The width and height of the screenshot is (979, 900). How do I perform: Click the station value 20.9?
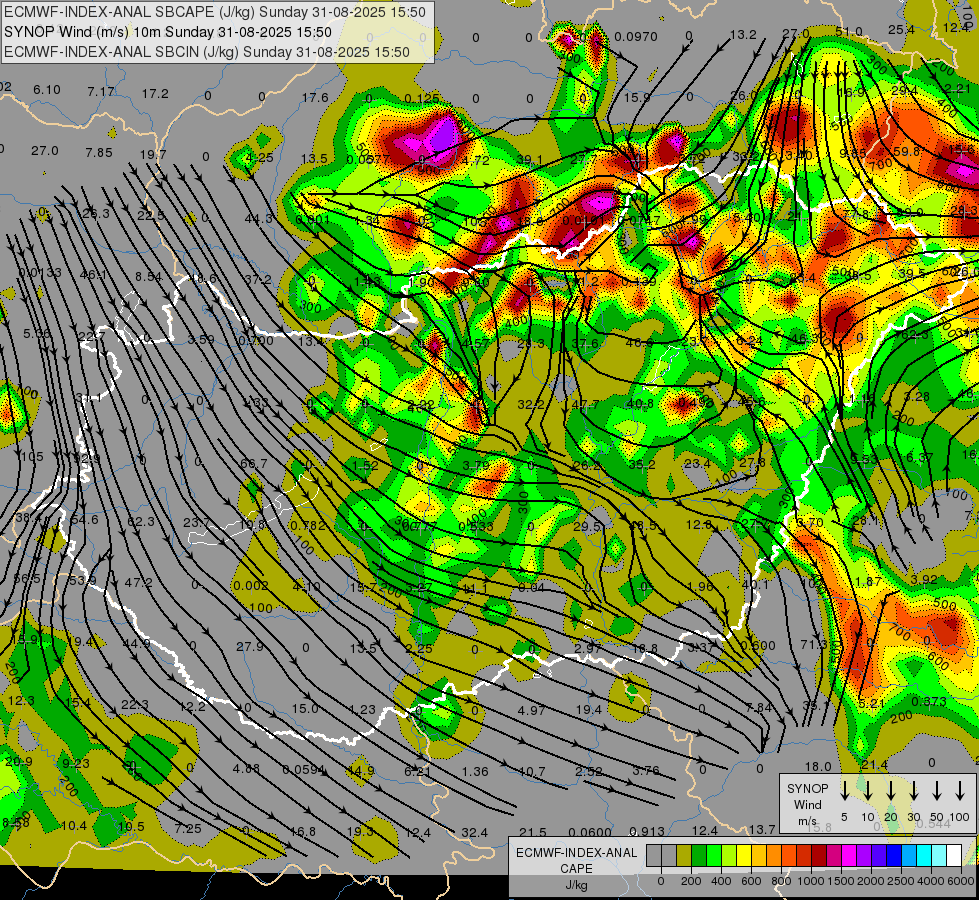[x=19, y=761]
